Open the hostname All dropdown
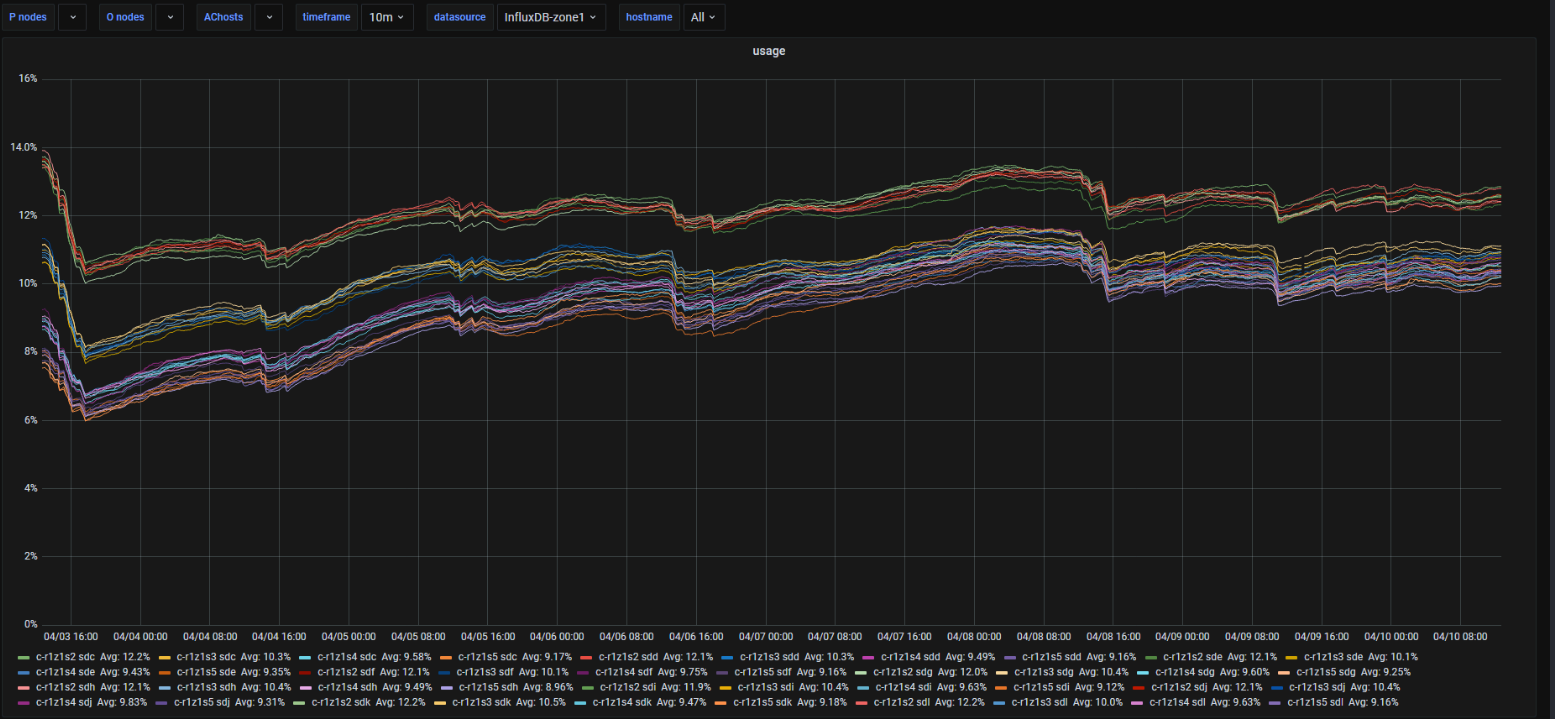This screenshot has width=1555, height=719. (704, 17)
